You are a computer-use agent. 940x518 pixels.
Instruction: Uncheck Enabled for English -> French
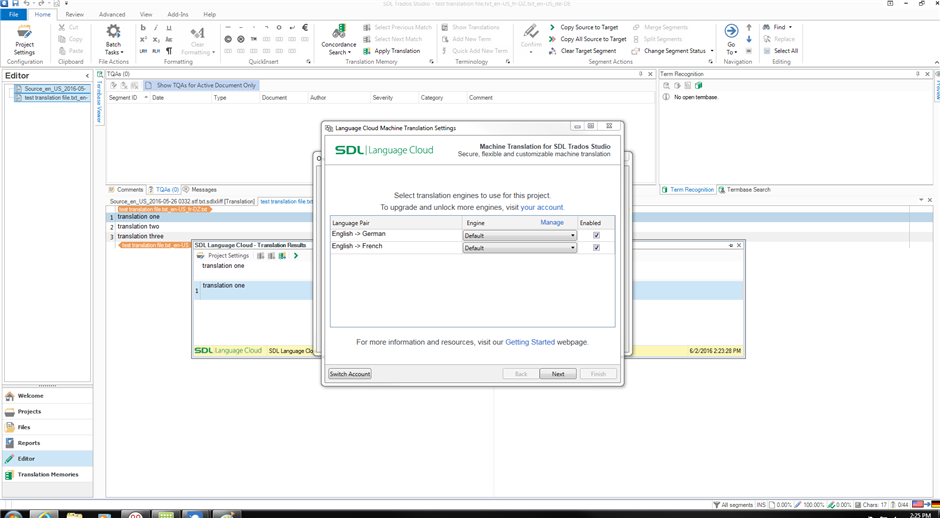(x=596, y=248)
